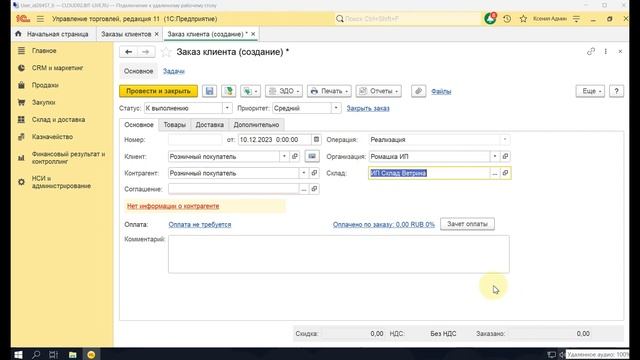This screenshot has height=360, width=640.
Task: Open the settings lines icon beside user name
Action: [576, 19]
